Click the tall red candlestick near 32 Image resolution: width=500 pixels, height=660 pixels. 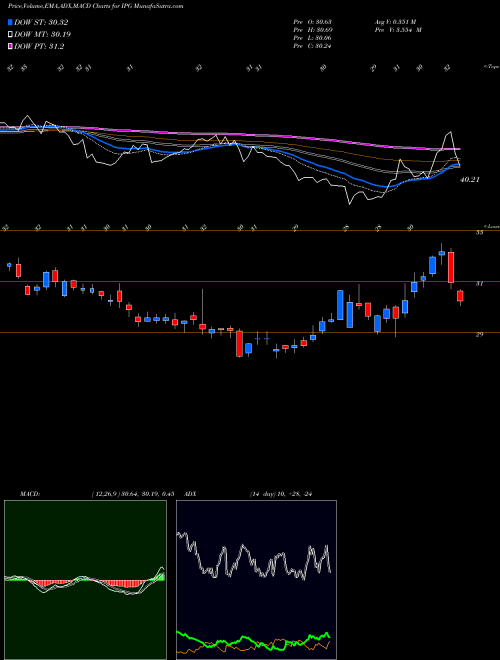(451, 267)
